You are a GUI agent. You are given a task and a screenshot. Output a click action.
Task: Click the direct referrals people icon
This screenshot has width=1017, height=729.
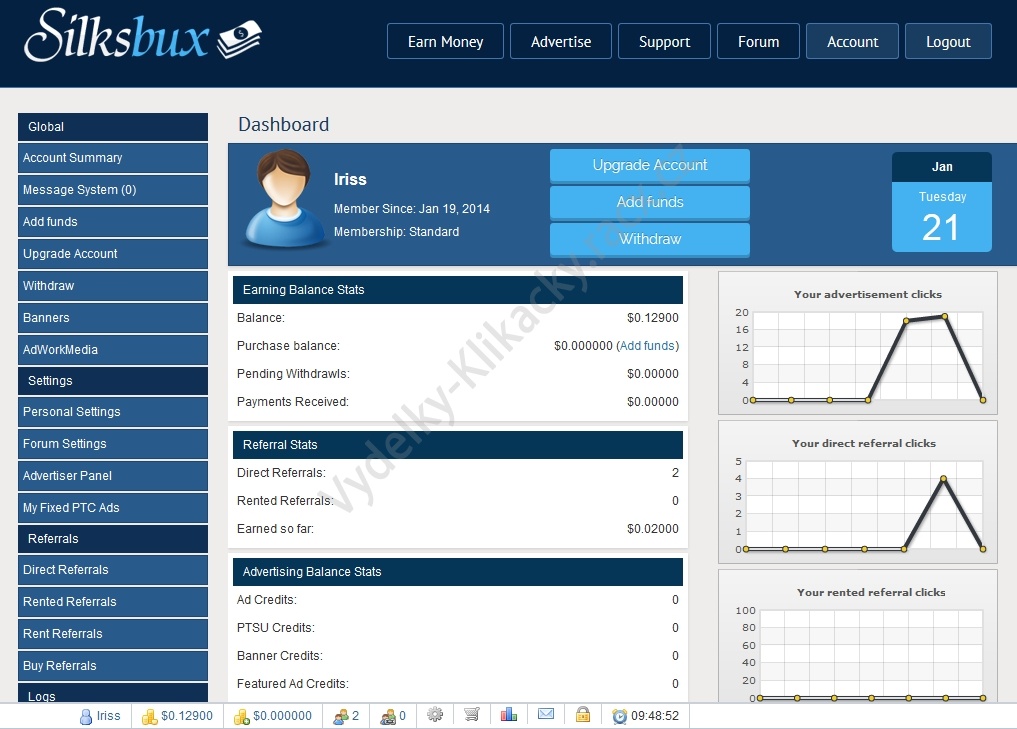pyautogui.click(x=341, y=716)
